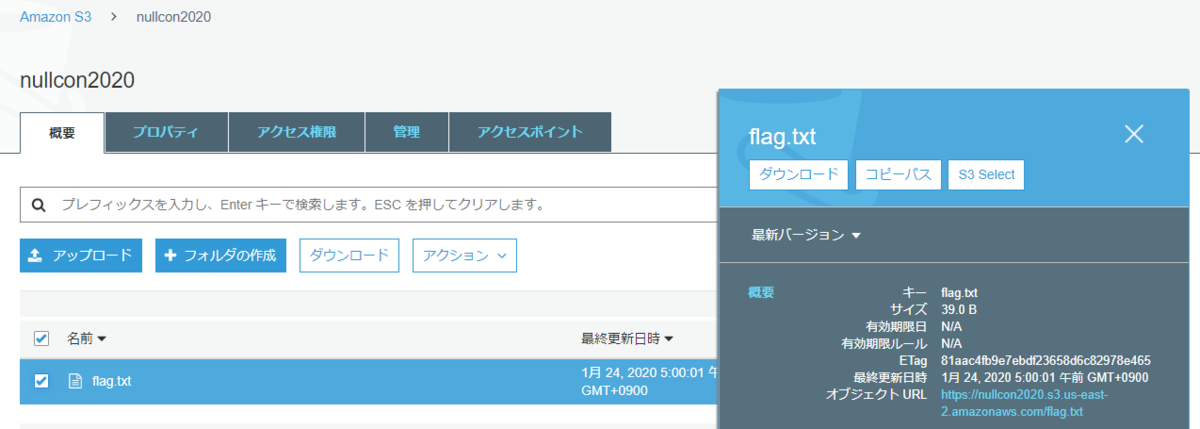Open the 管理 tab
The height and width of the screenshot is (429, 1200).
[406, 132]
